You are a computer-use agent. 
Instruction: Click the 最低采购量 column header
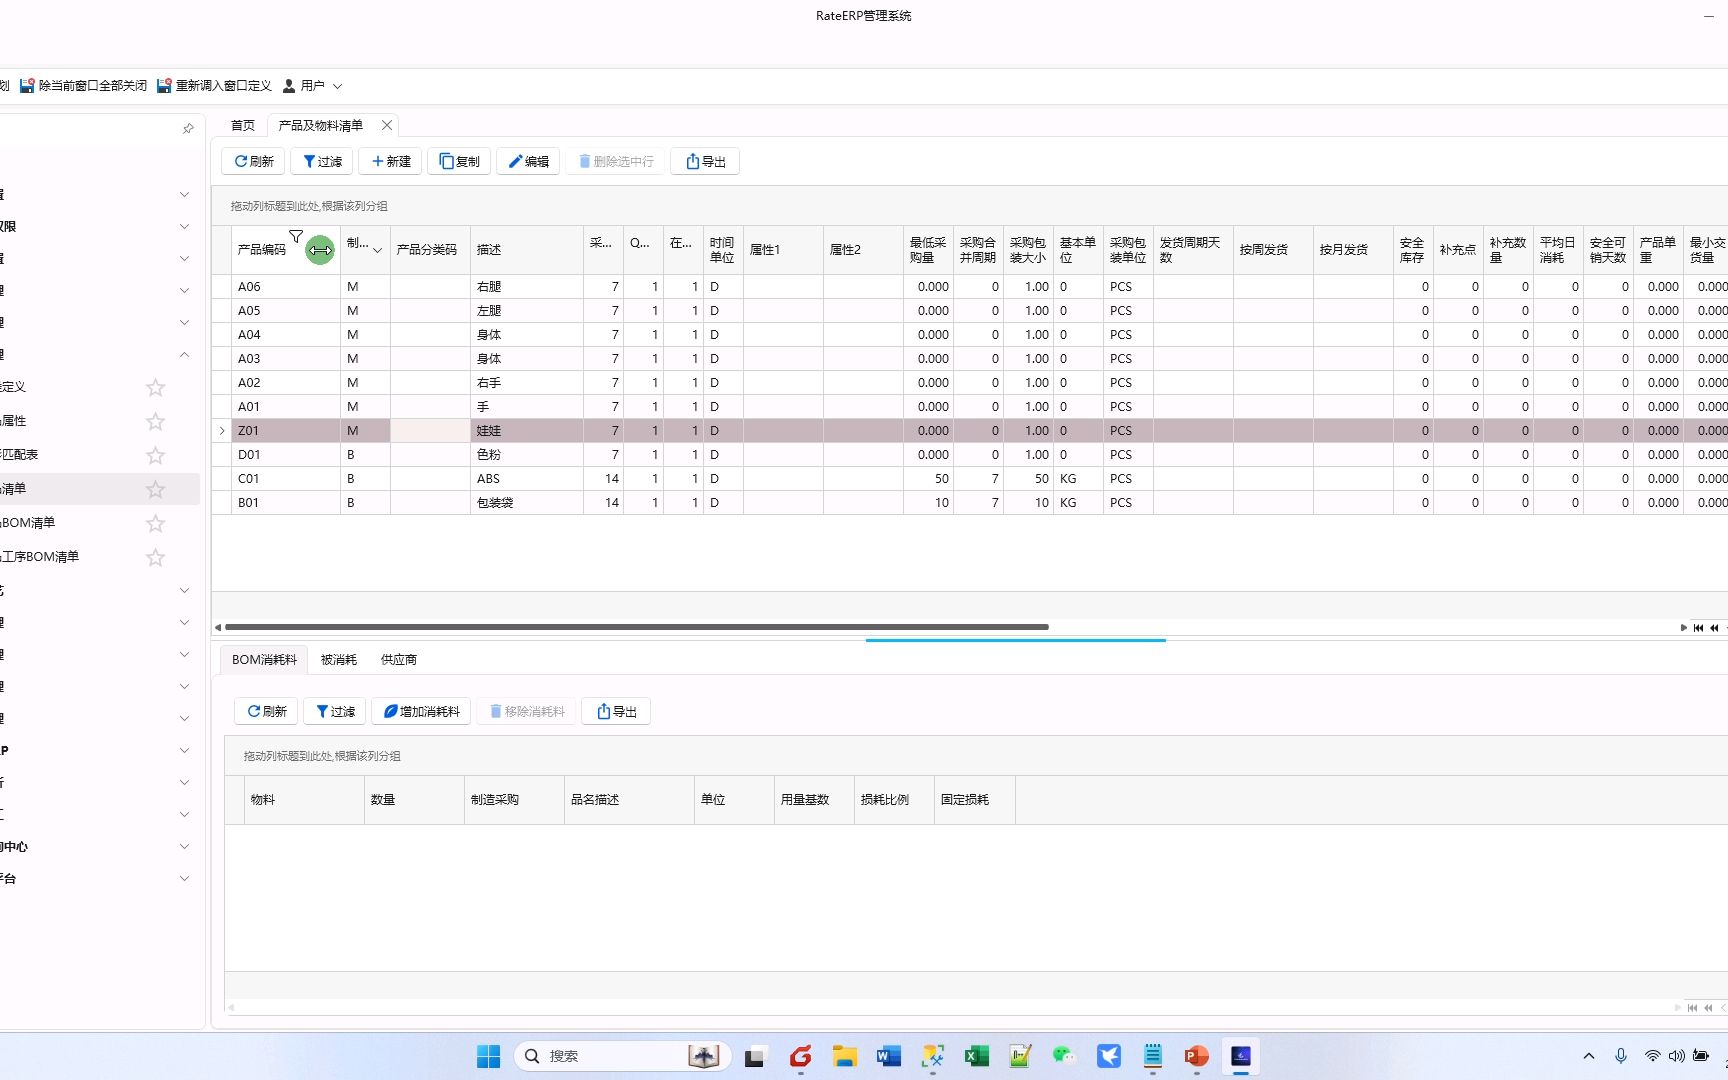[x=928, y=250]
